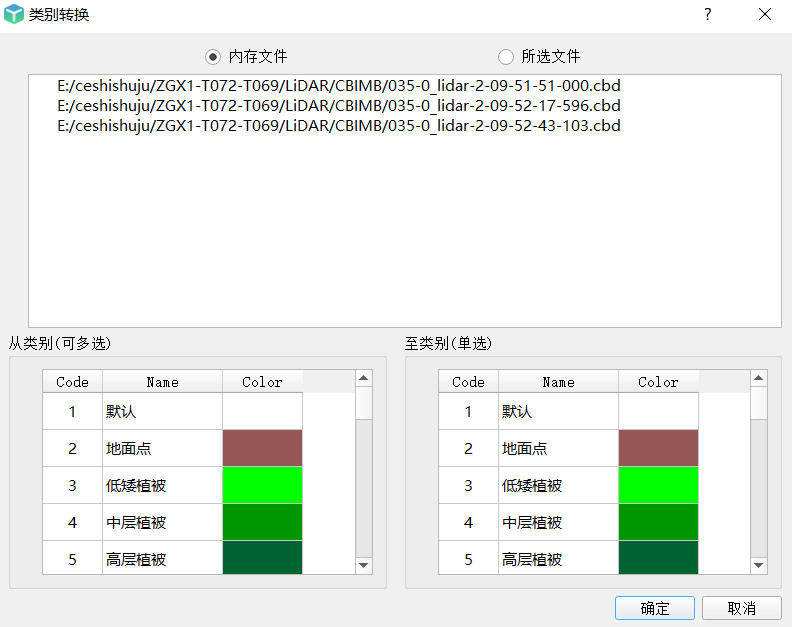Click scroll up arrow in 从类别 list
The height and width of the screenshot is (627, 792).
coord(364,378)
